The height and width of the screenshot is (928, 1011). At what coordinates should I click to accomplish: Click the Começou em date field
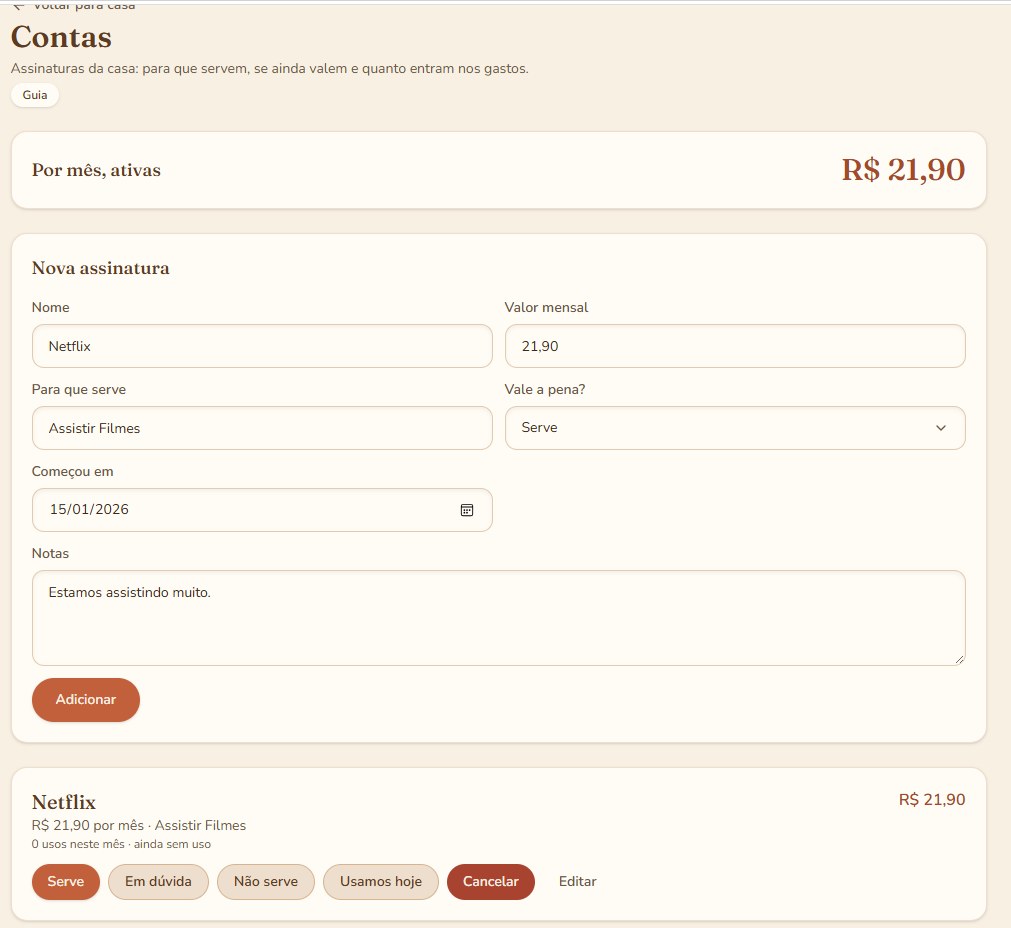[x=262, y=510]
